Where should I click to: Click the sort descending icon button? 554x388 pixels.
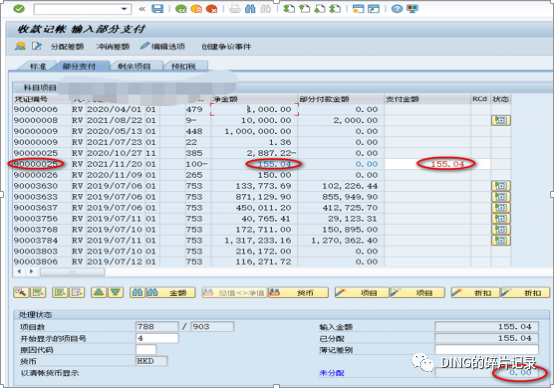[116, 293]
